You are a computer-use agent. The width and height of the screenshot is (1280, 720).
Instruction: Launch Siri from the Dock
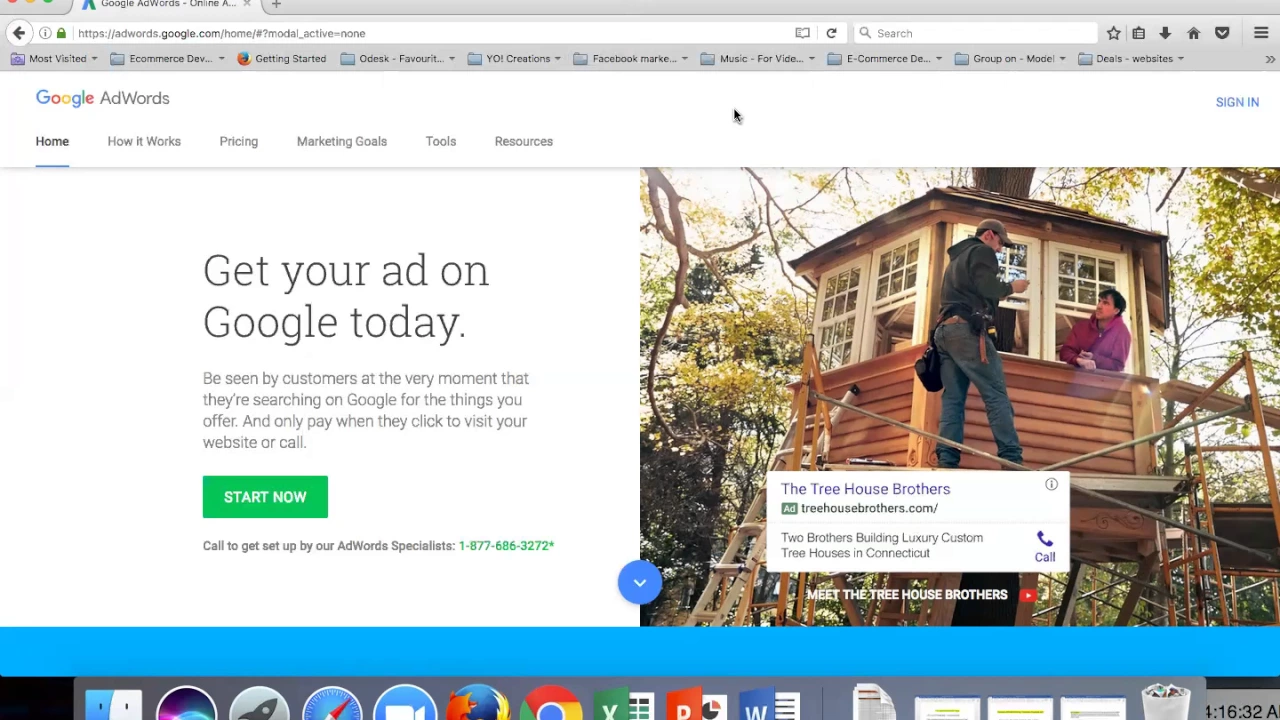[x=186, y=704]
